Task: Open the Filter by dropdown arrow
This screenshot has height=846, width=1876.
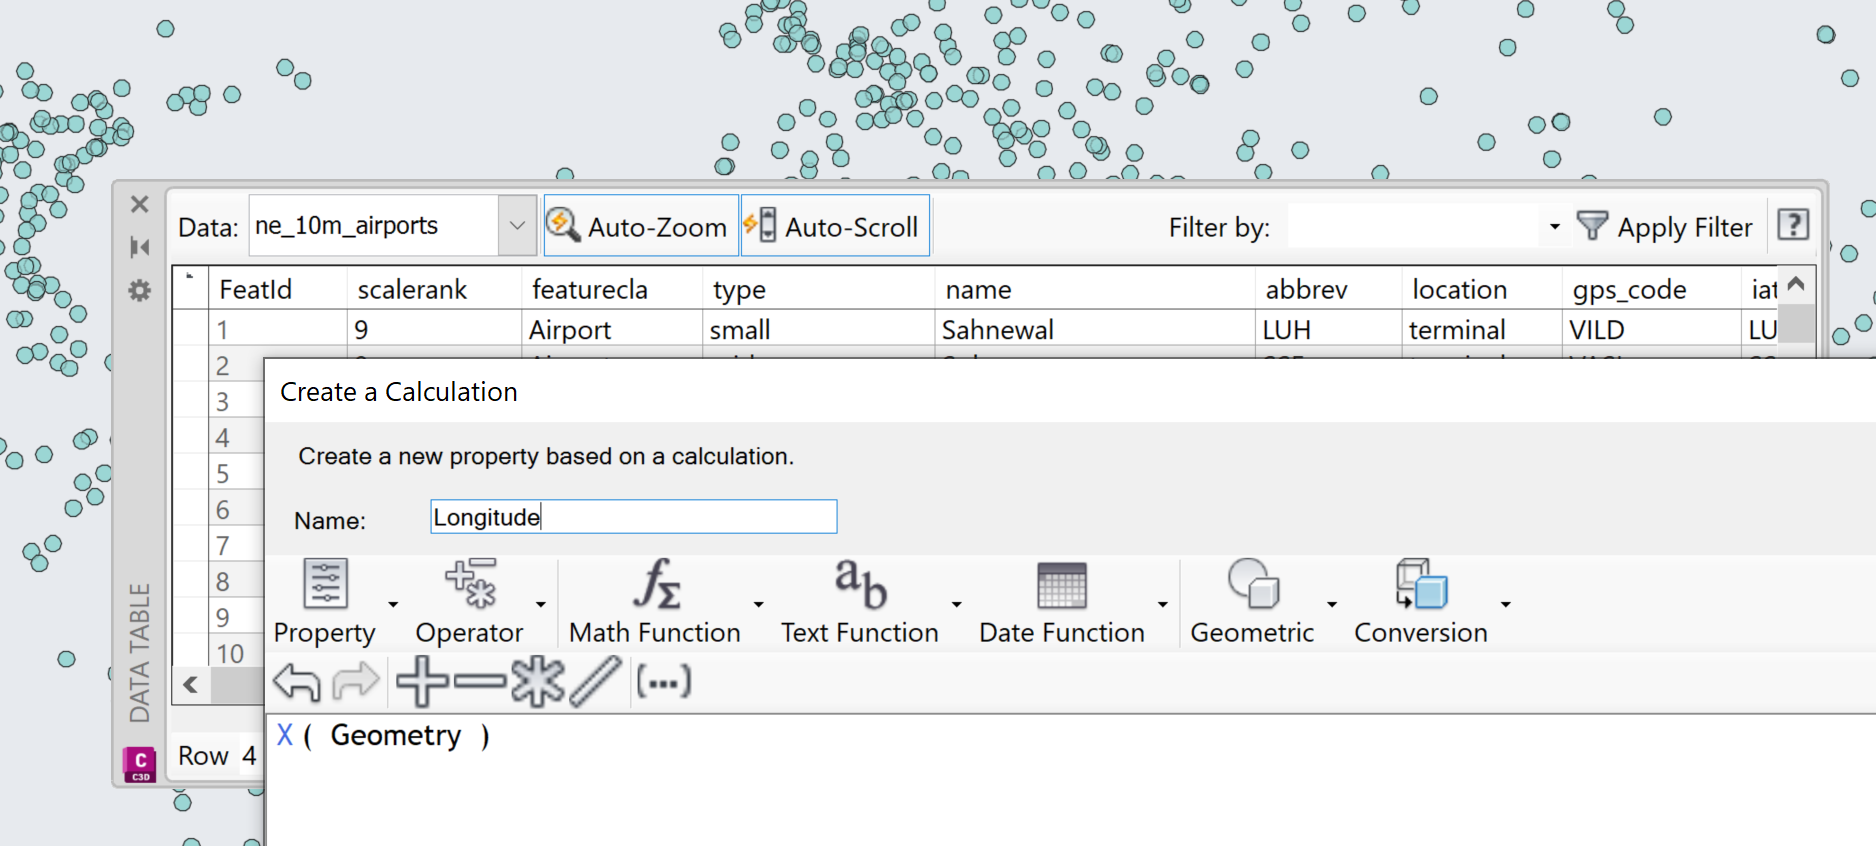Action: coord(1554,227)
